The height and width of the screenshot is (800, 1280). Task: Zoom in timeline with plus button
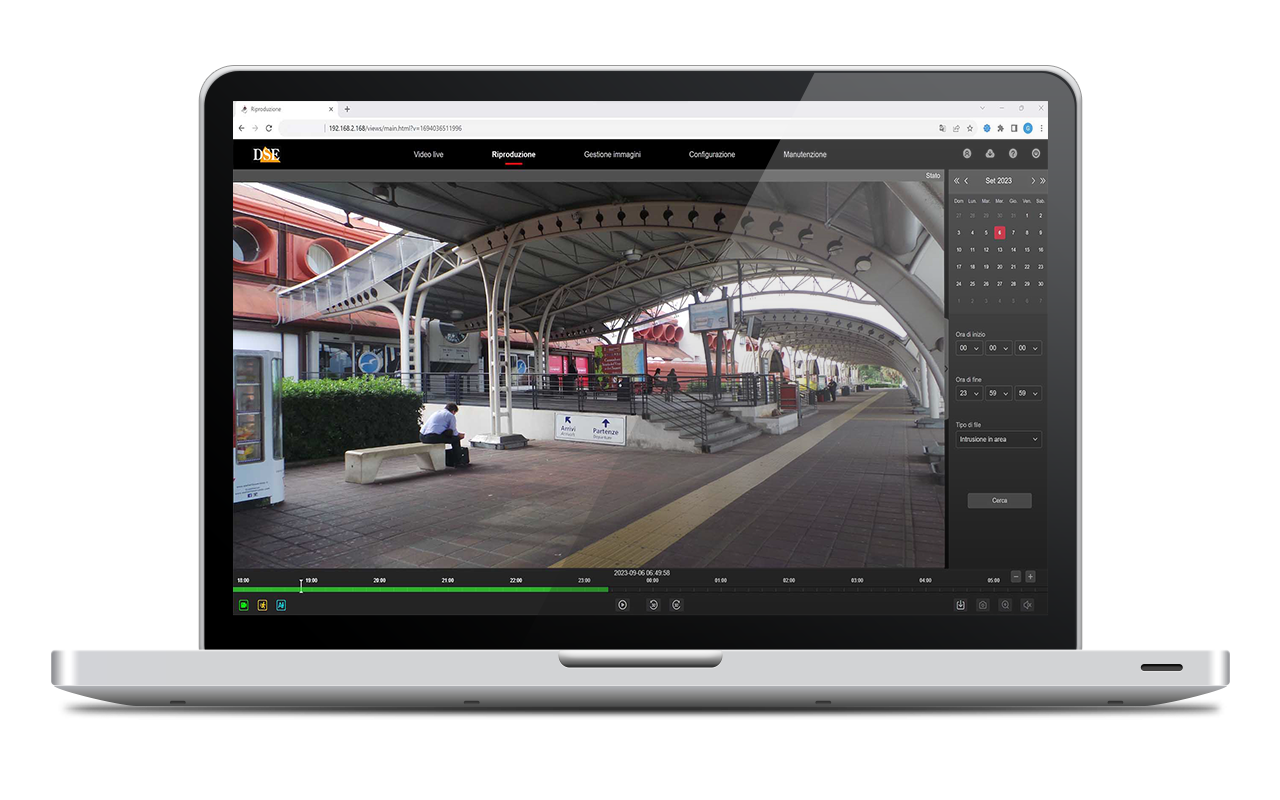1030,577
